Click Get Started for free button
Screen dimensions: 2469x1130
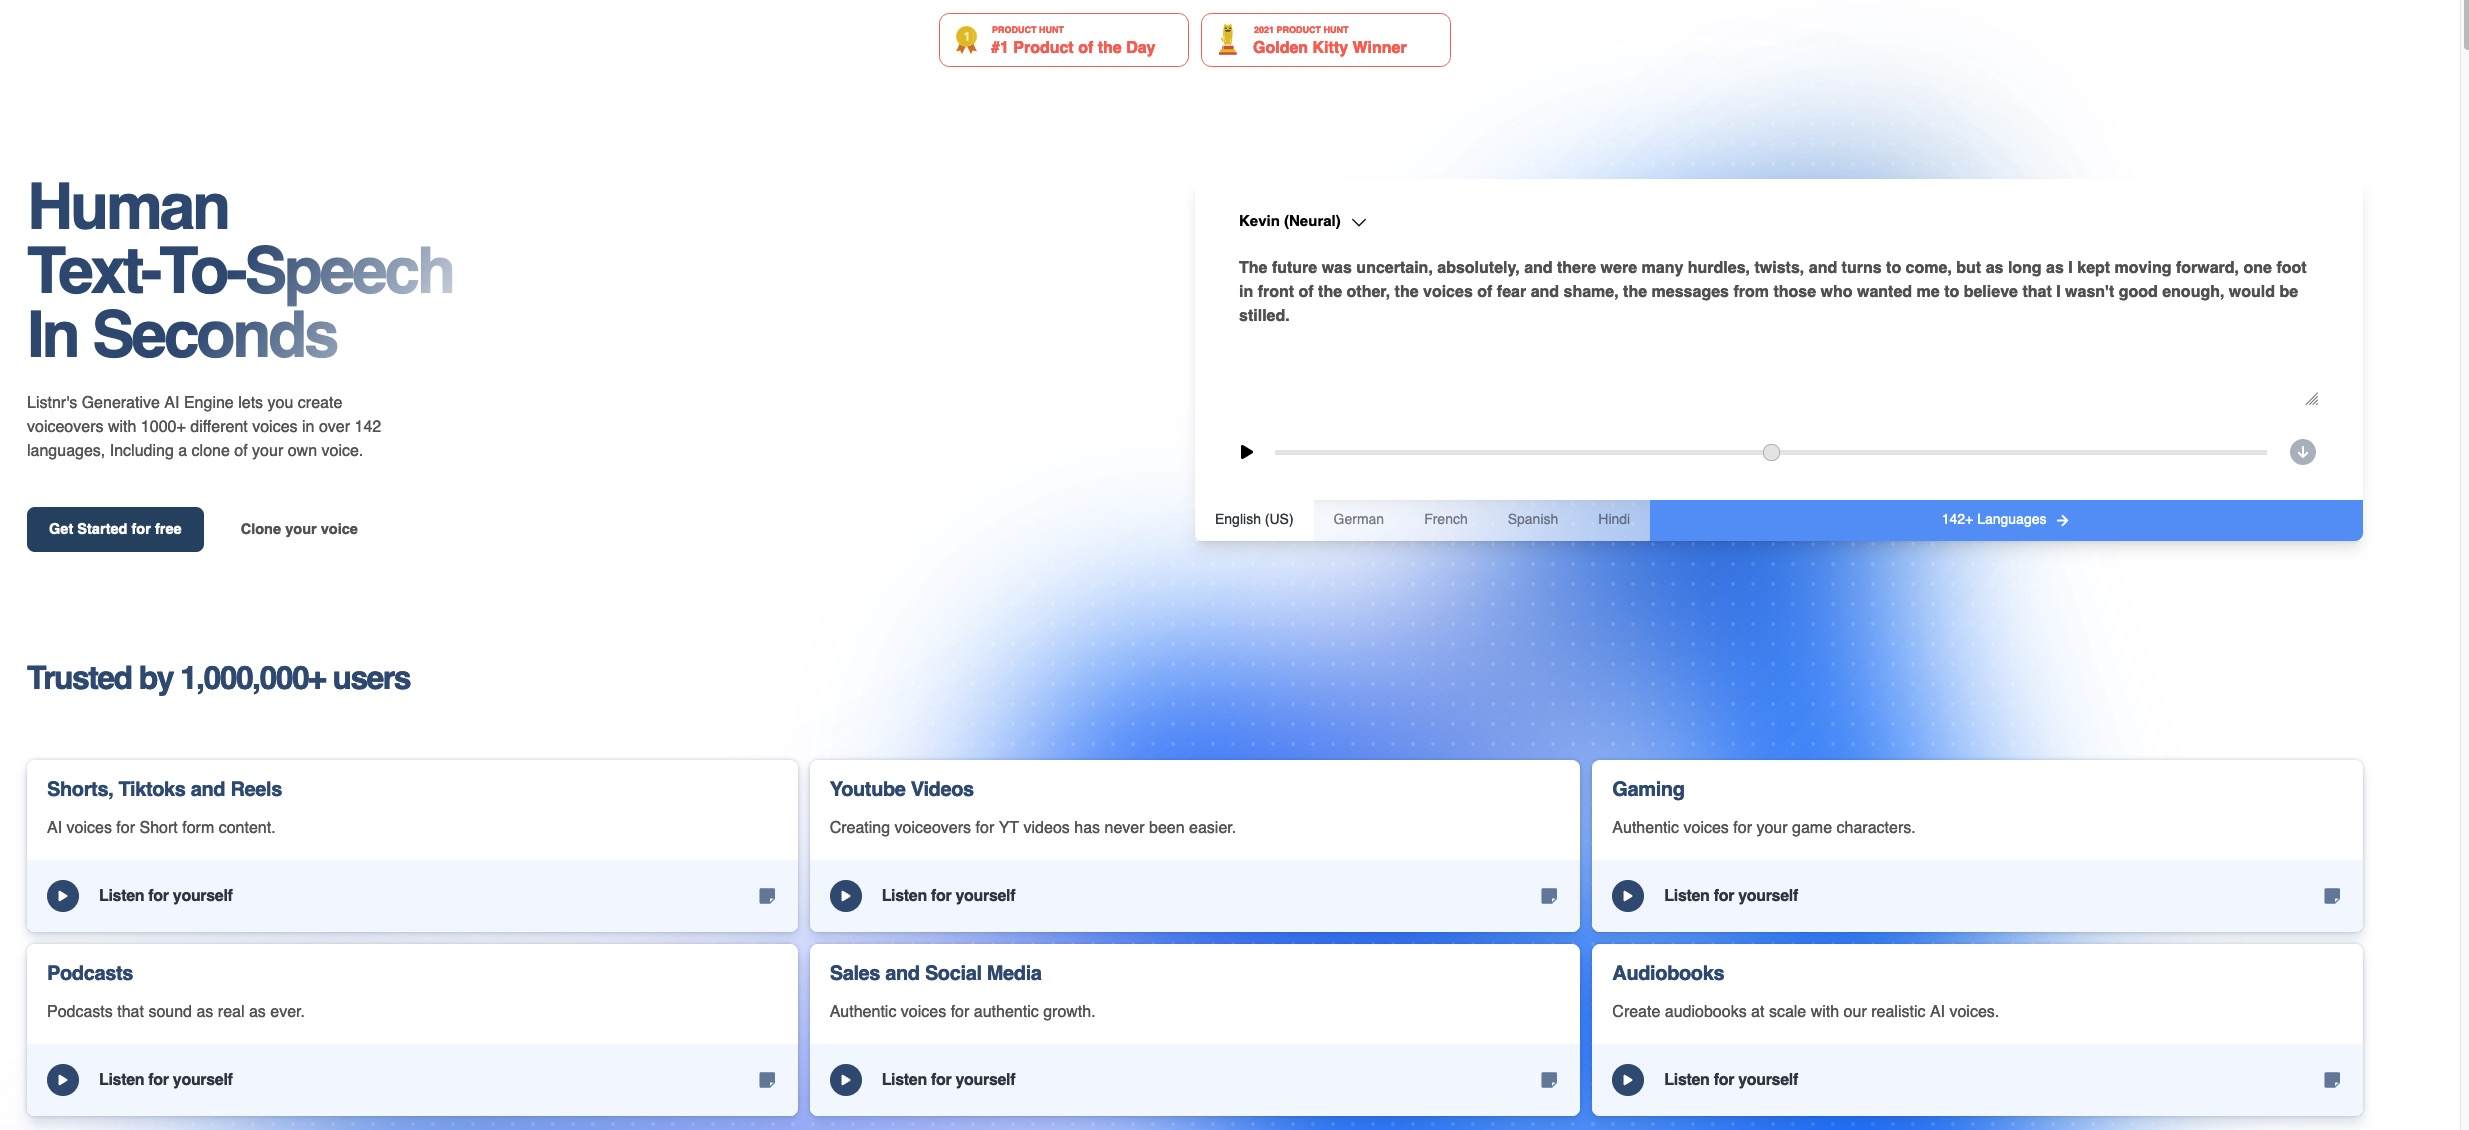point(115,529)
